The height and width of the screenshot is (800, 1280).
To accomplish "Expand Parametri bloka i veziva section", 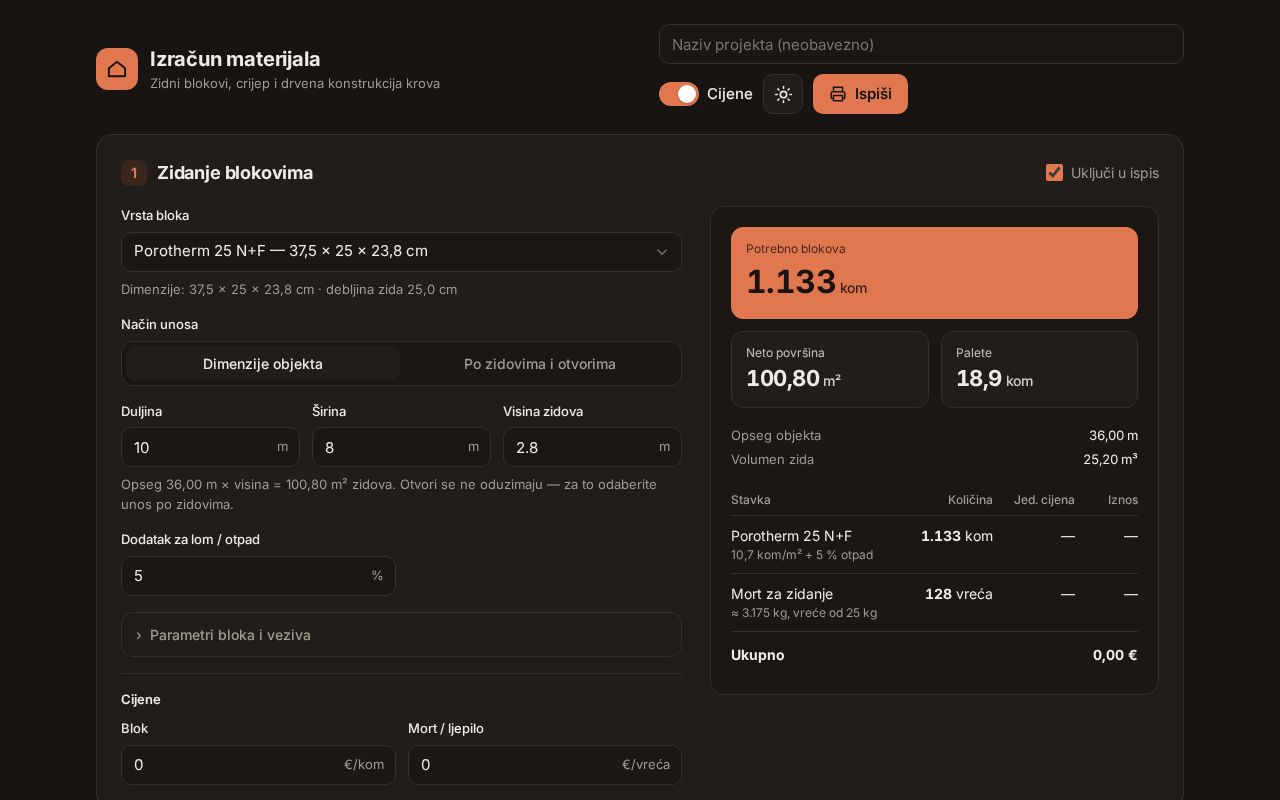I will (x=401, y=635).
